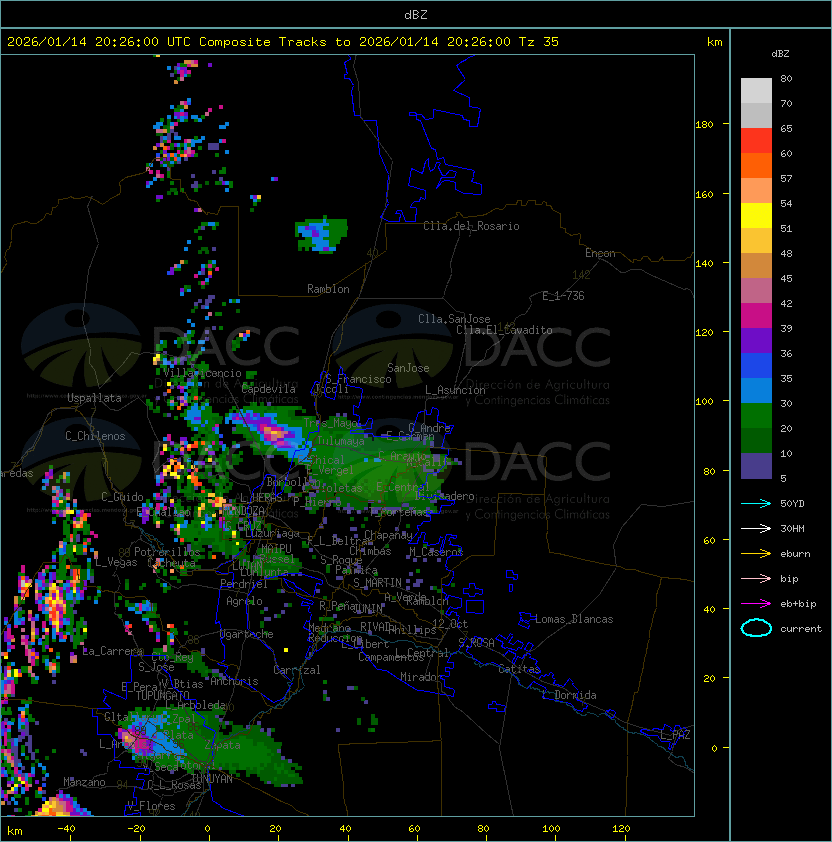Click the 'La_Dormida' map label

point(569,695)
